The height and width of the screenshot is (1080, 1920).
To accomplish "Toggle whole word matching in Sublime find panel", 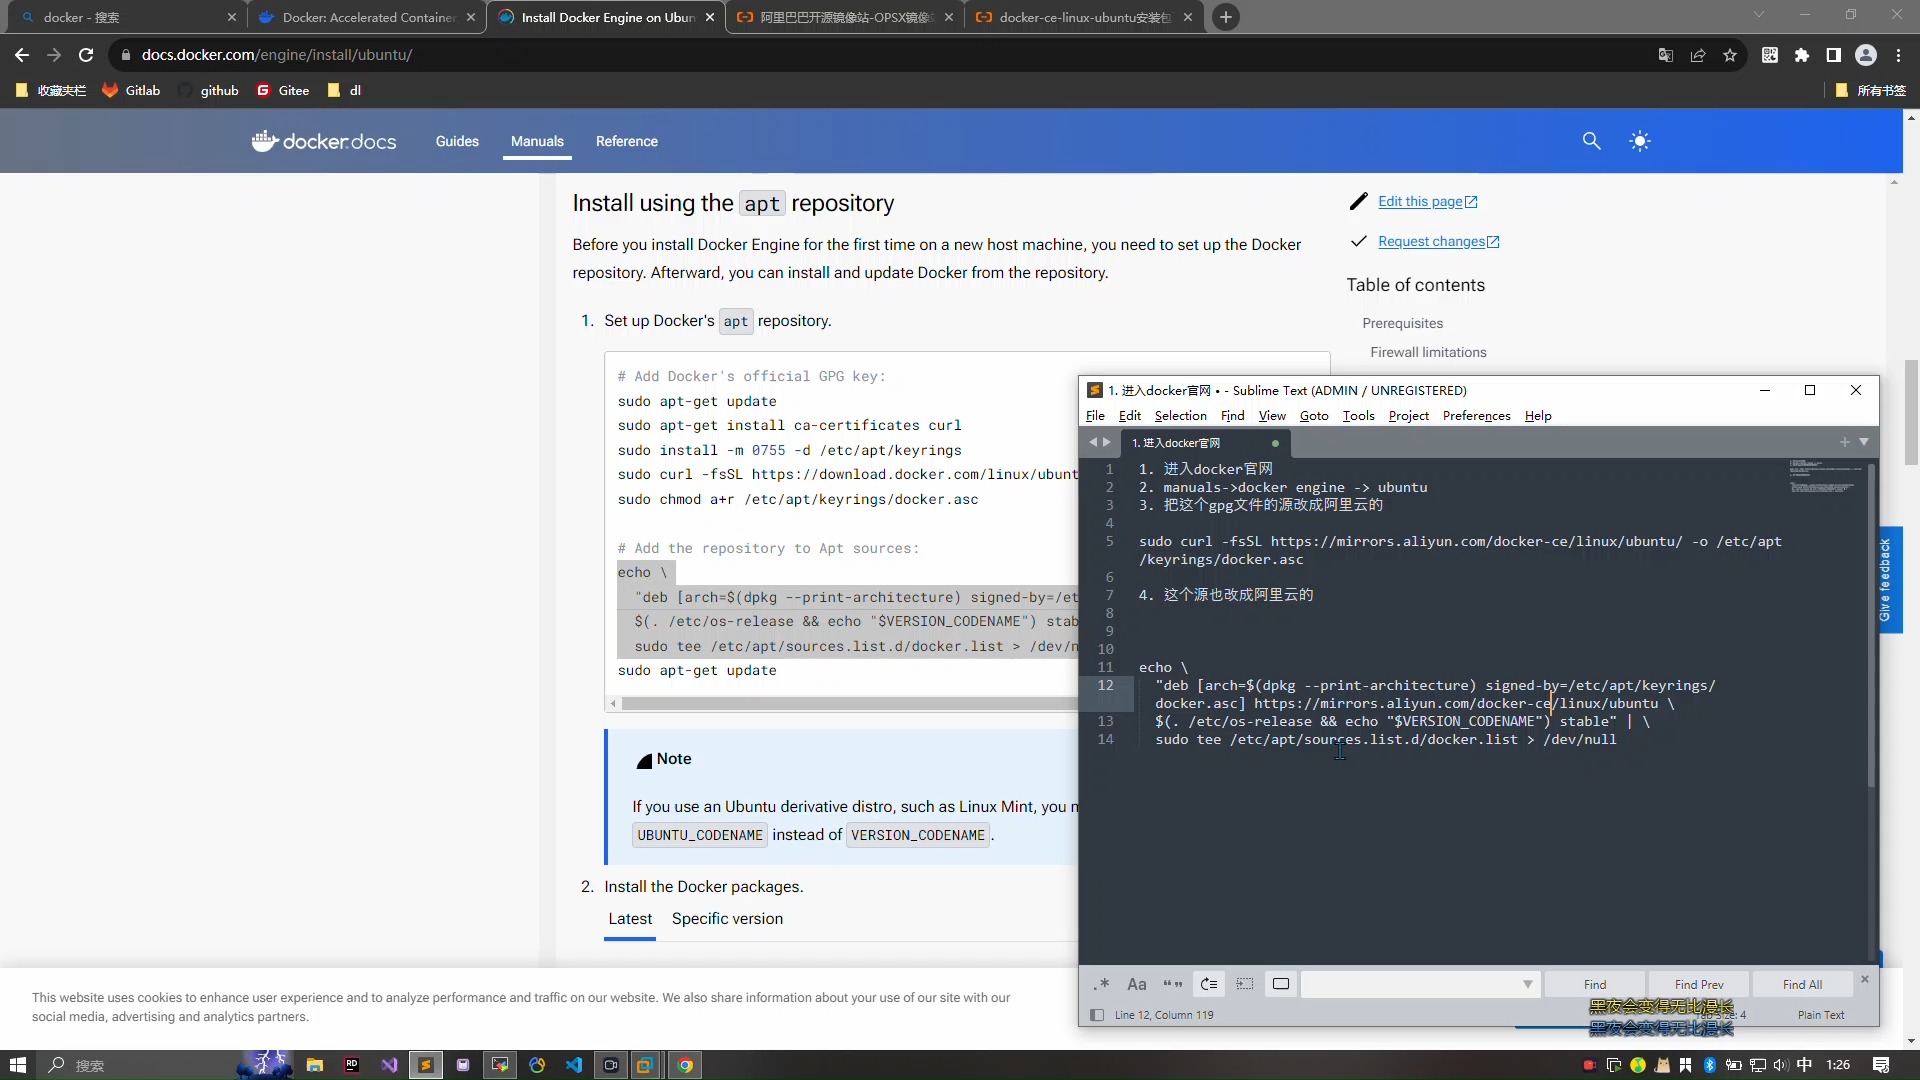I will [1173, 984].
